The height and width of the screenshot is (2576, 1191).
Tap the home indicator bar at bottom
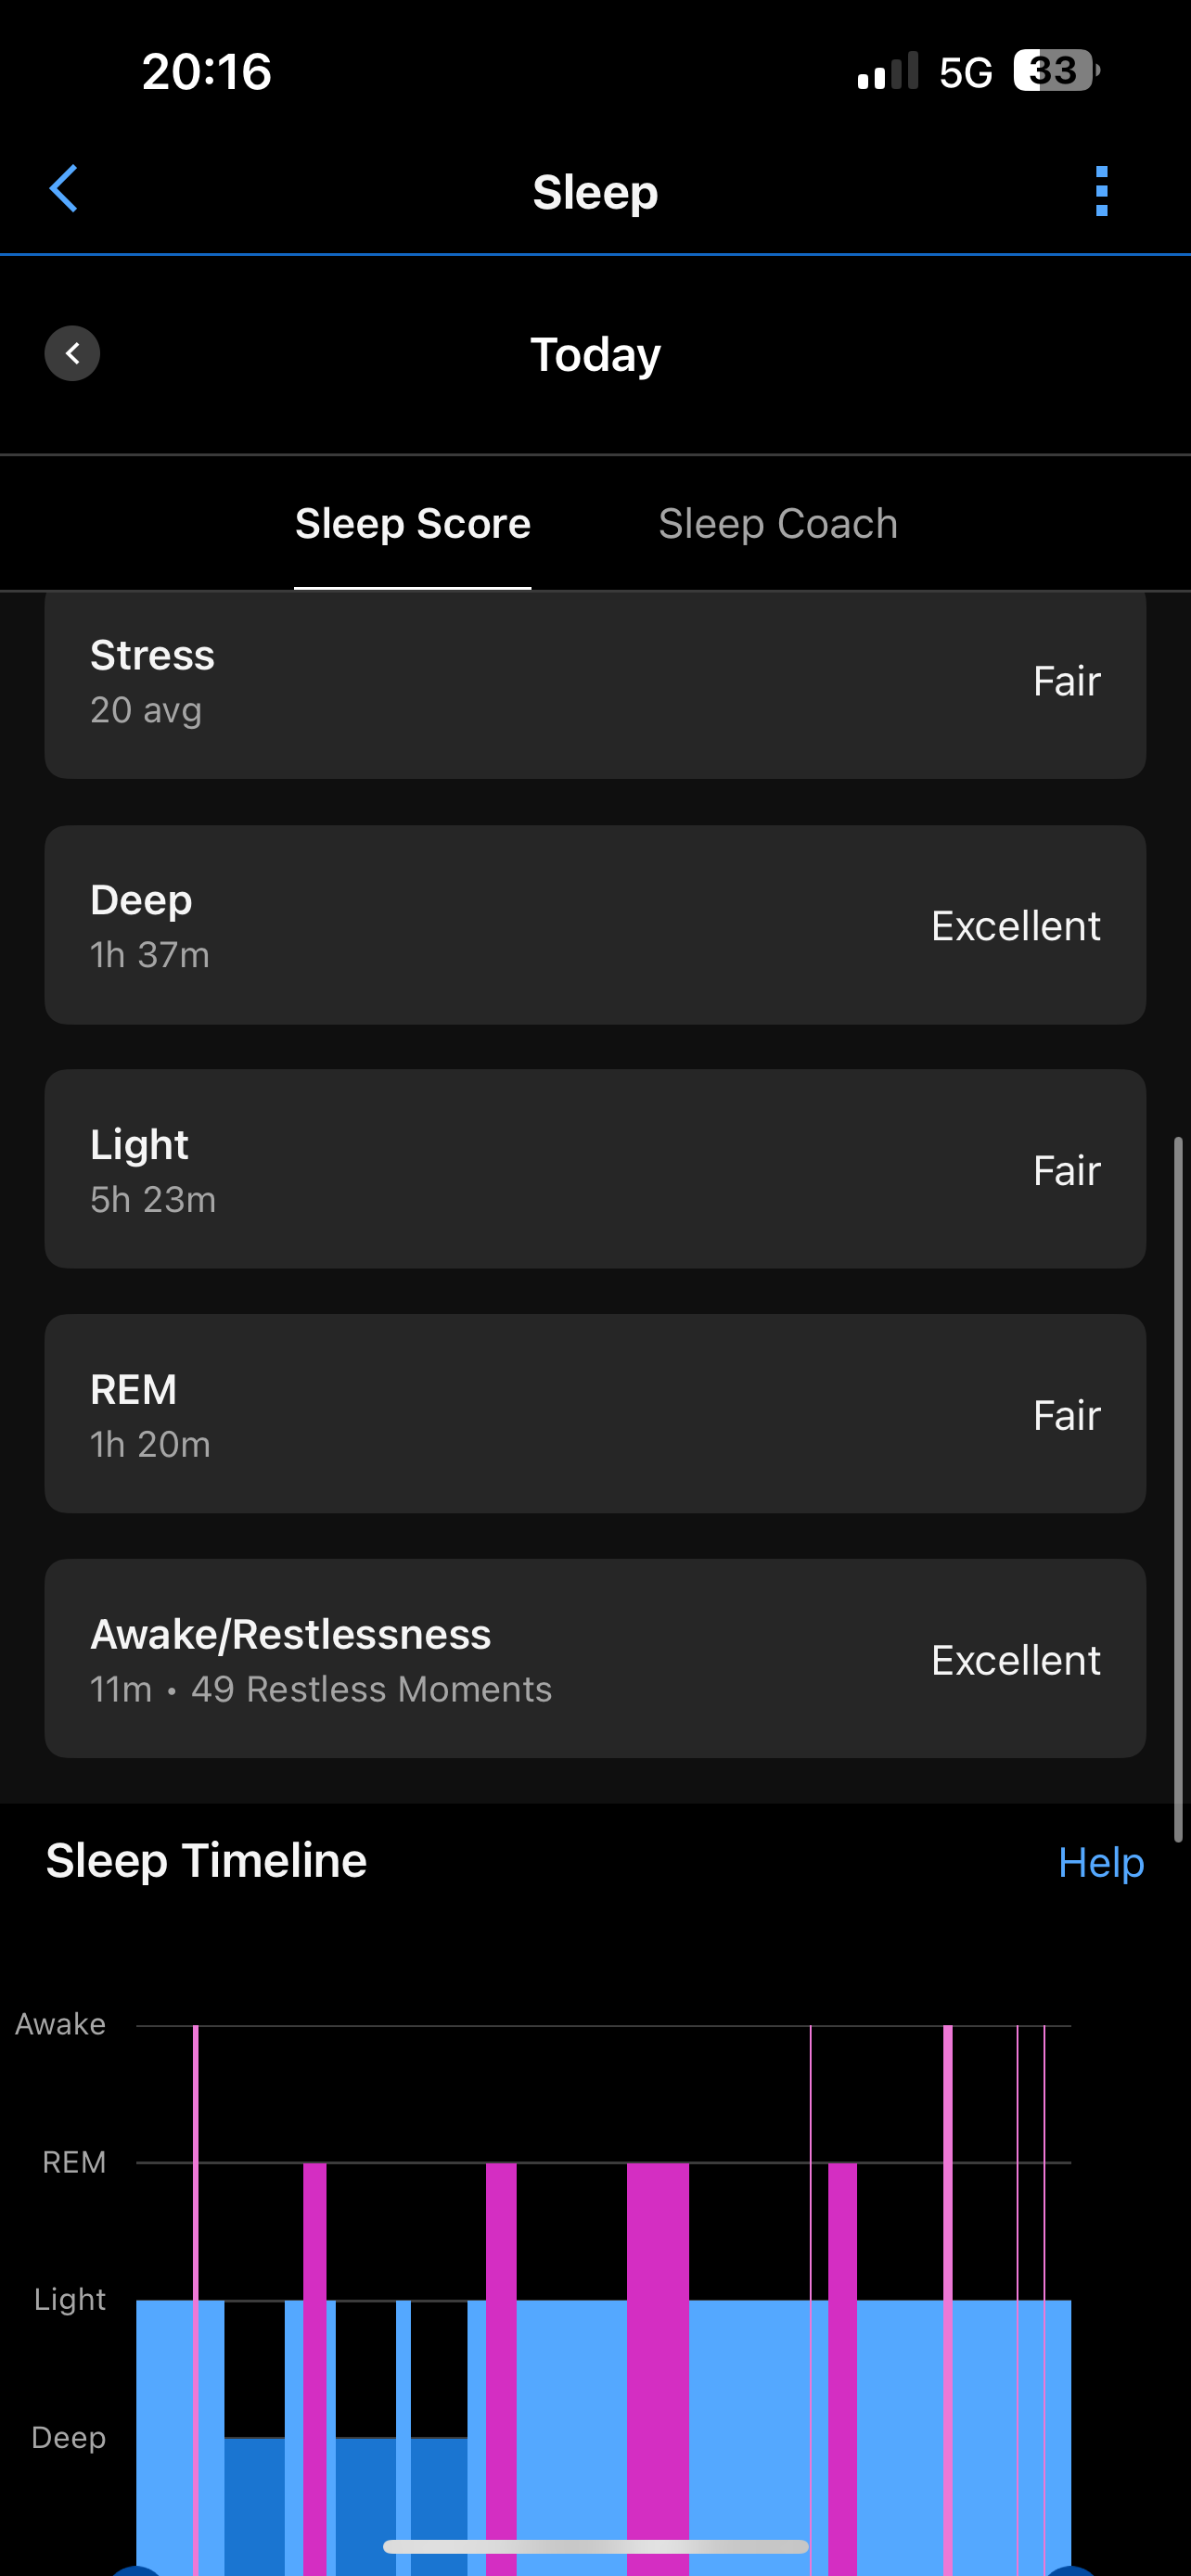tap(595, 2546)
